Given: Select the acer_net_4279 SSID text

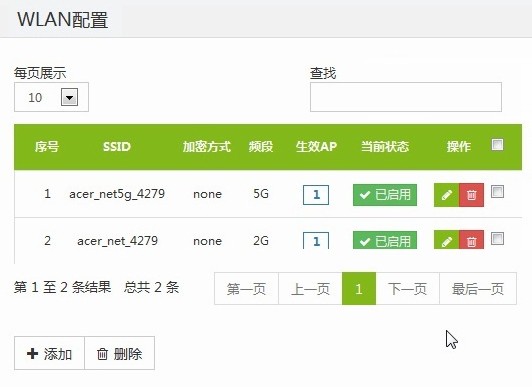Looking at the screenshot, I should (117, 241).
